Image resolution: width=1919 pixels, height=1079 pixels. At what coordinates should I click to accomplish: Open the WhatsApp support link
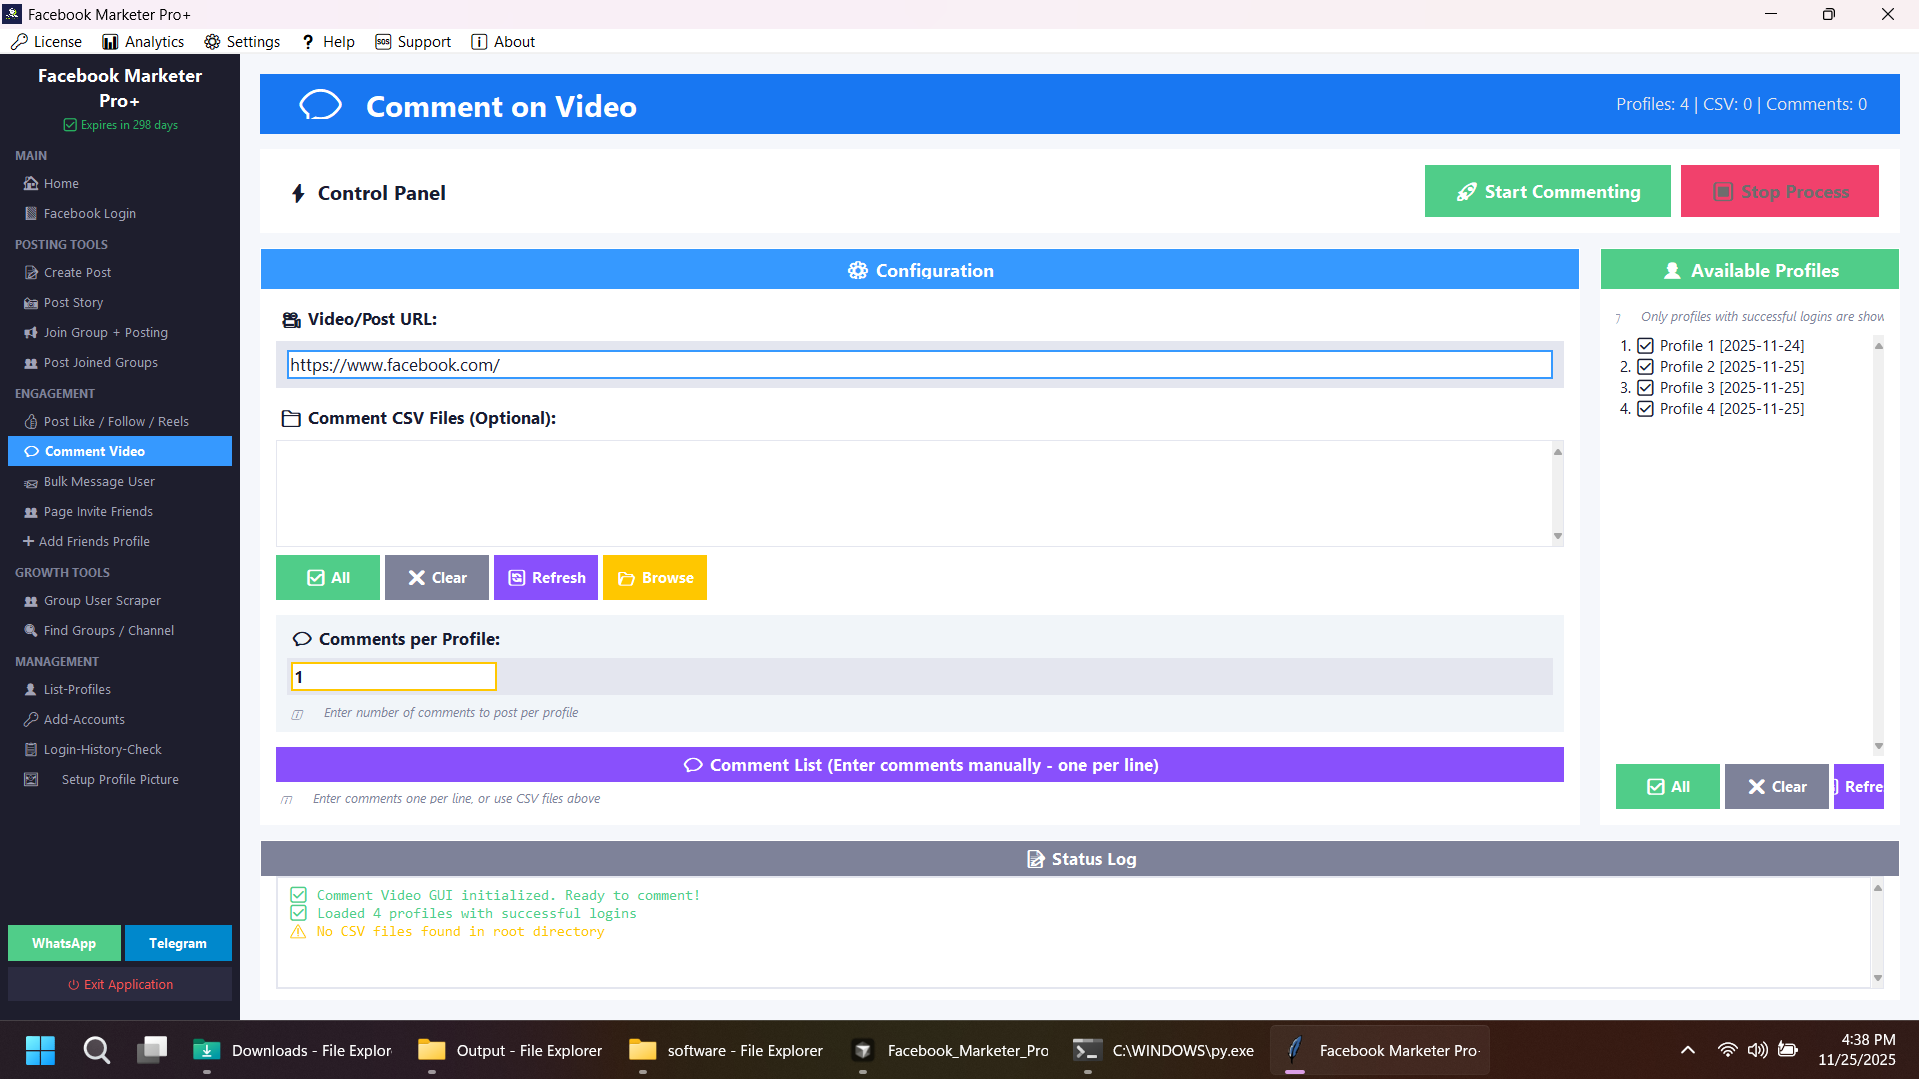click(63, 942)
